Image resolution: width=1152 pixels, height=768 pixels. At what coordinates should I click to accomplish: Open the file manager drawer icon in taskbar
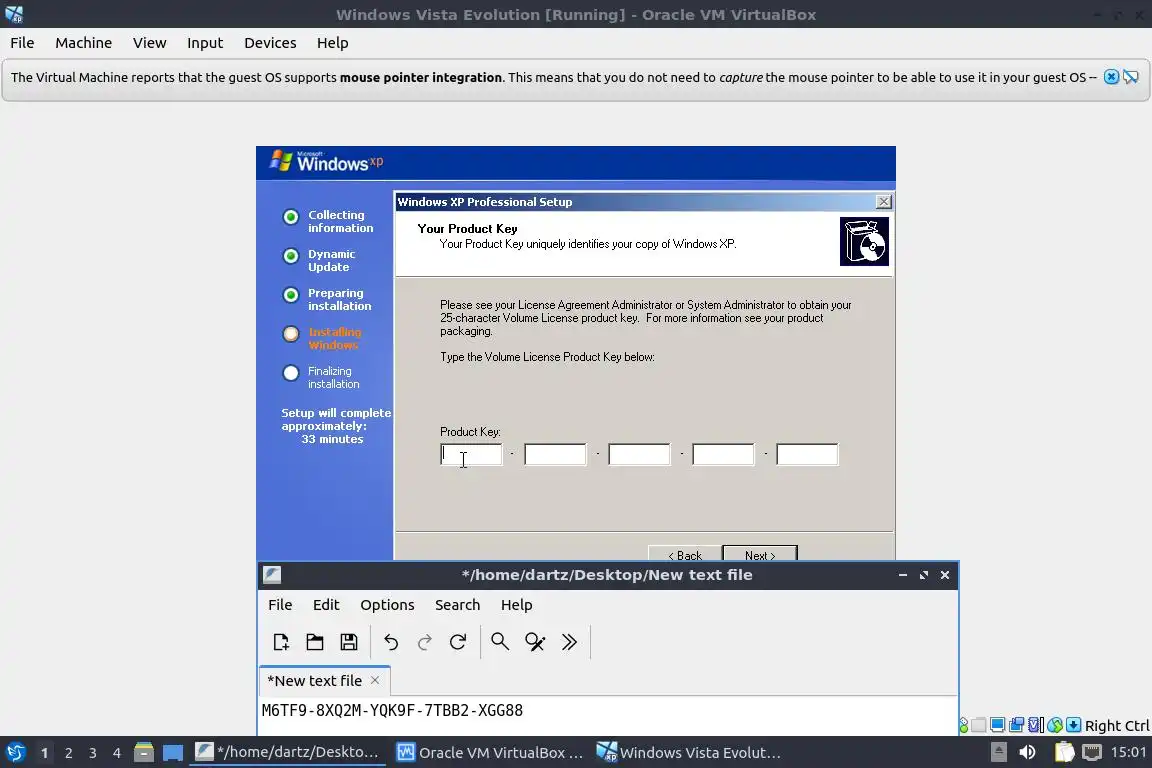144,752
